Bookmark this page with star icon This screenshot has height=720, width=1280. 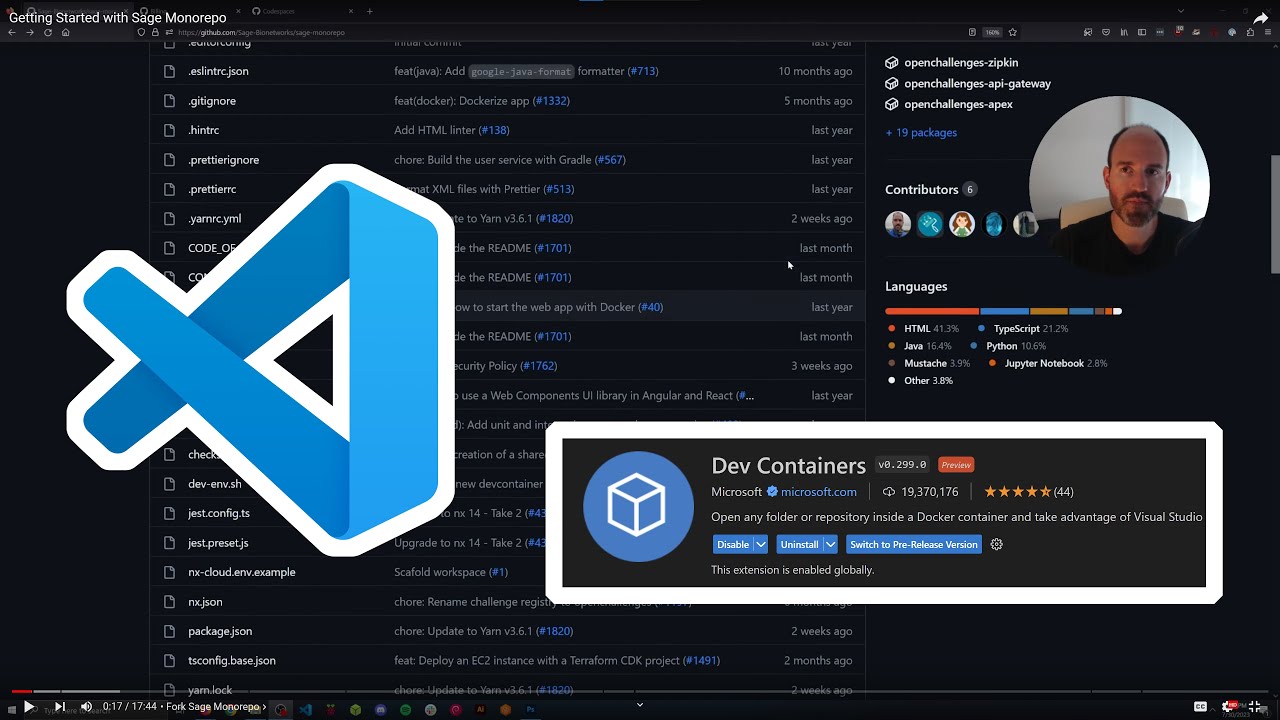point(1012,32)
